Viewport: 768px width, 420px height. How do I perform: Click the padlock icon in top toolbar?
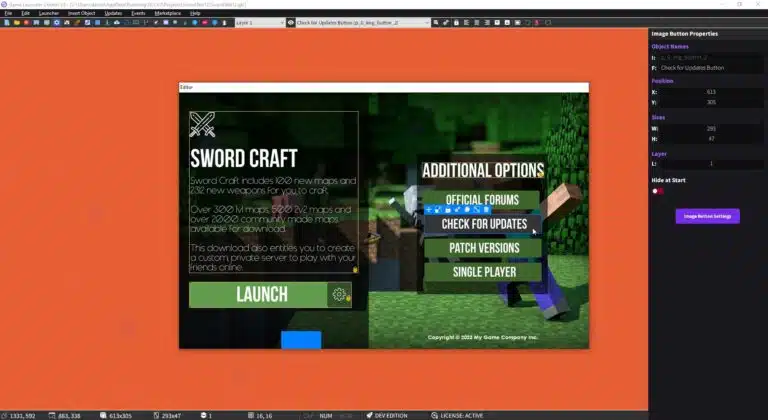point(456,23)
